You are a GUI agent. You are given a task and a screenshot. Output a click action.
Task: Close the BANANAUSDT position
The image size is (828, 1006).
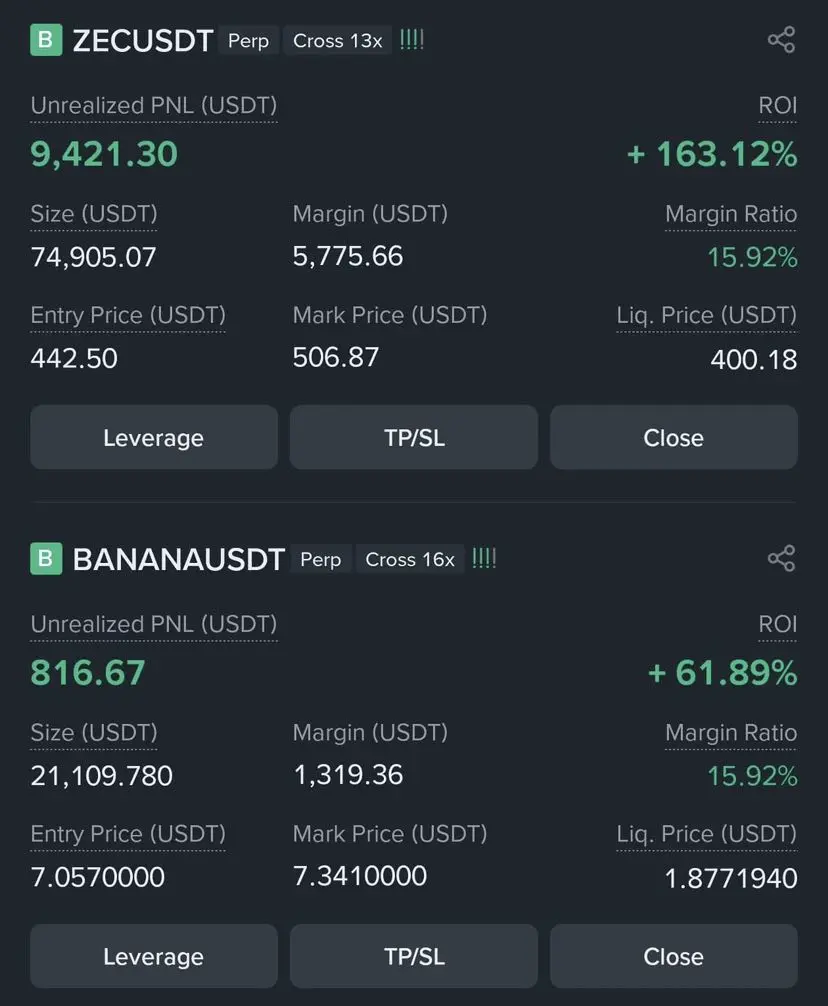[674, 956]
